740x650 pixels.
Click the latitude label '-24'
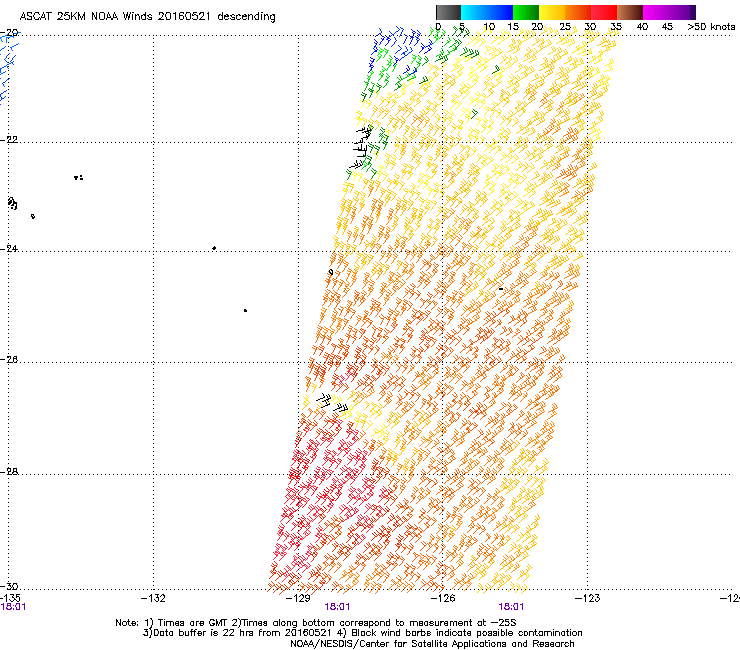coord(9,249)
